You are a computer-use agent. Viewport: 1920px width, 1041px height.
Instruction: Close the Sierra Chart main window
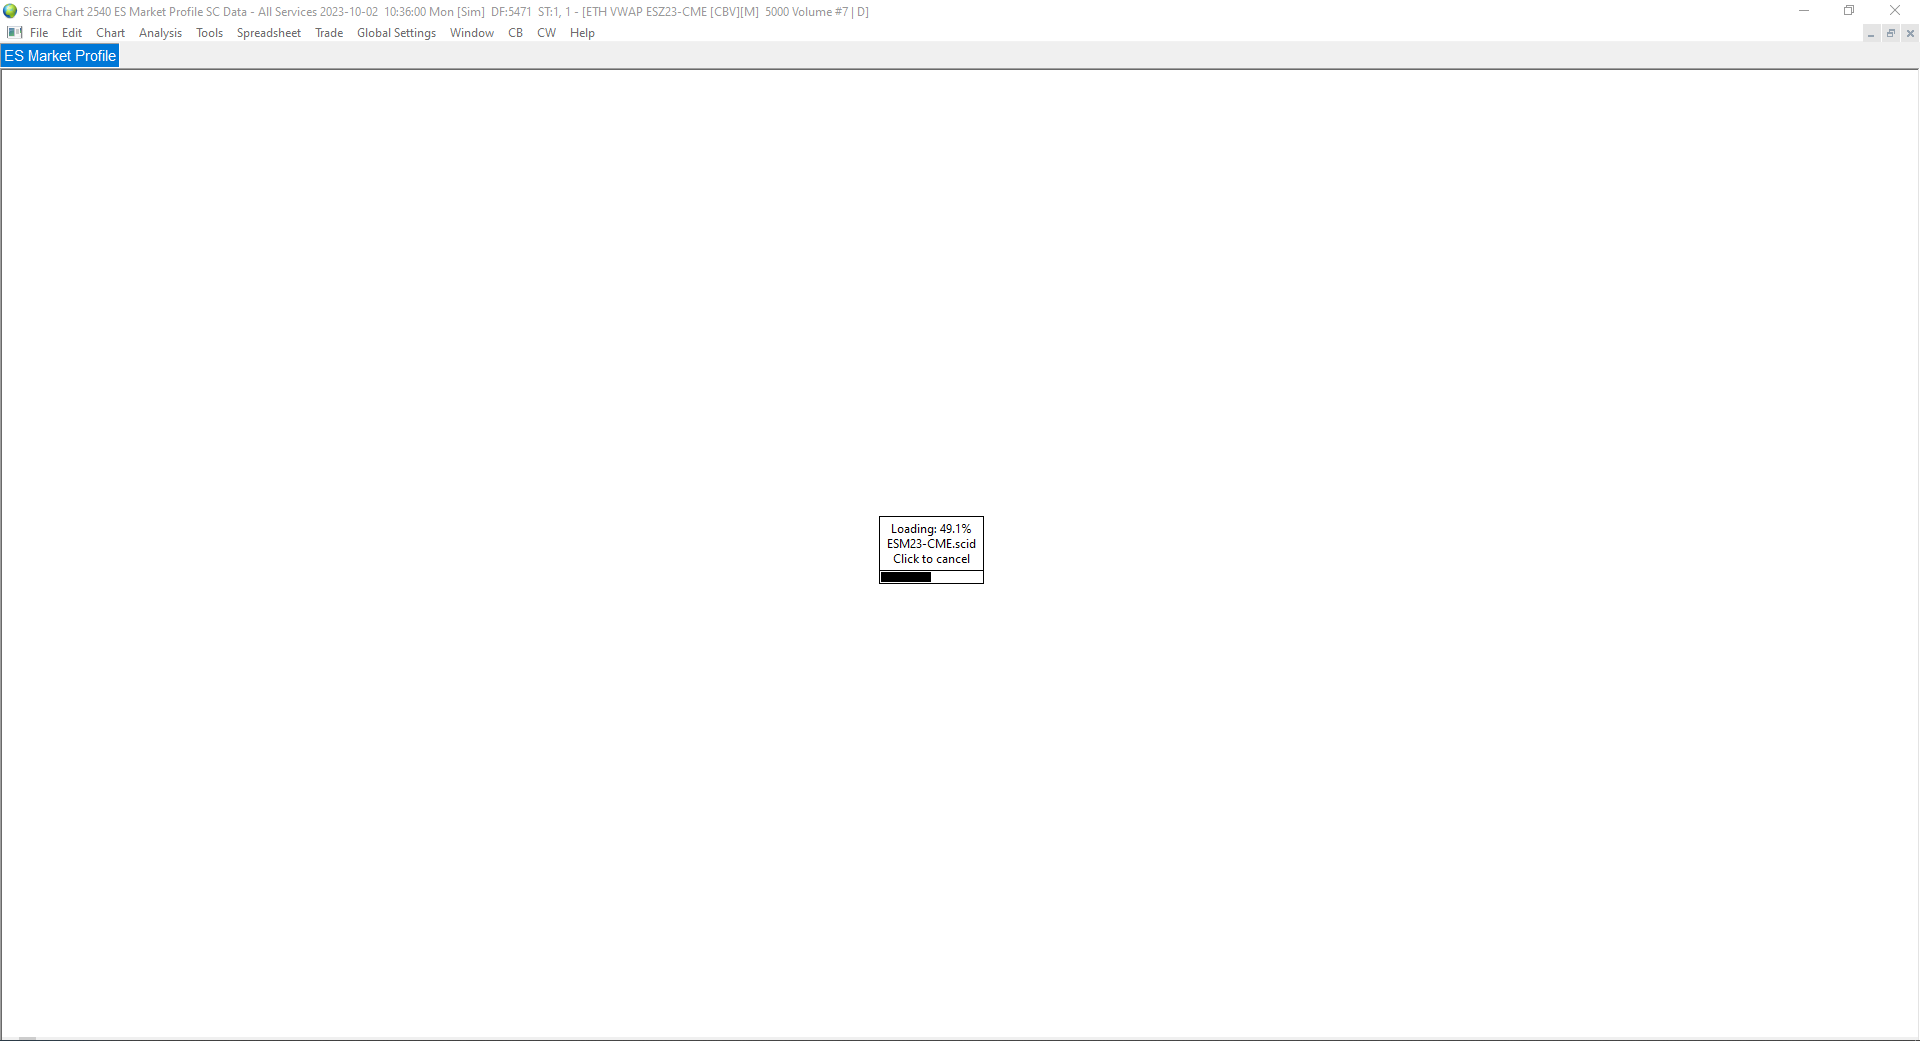tap(1895, 11)
